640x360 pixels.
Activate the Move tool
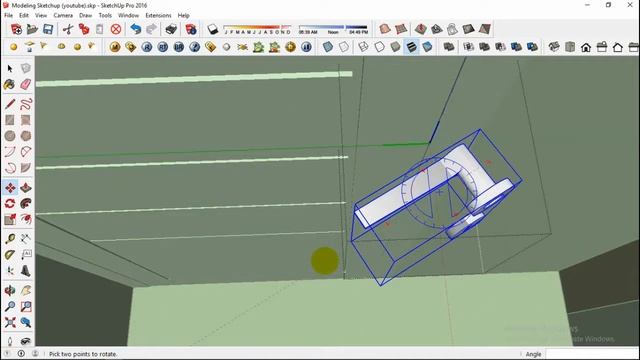[10, 187]
